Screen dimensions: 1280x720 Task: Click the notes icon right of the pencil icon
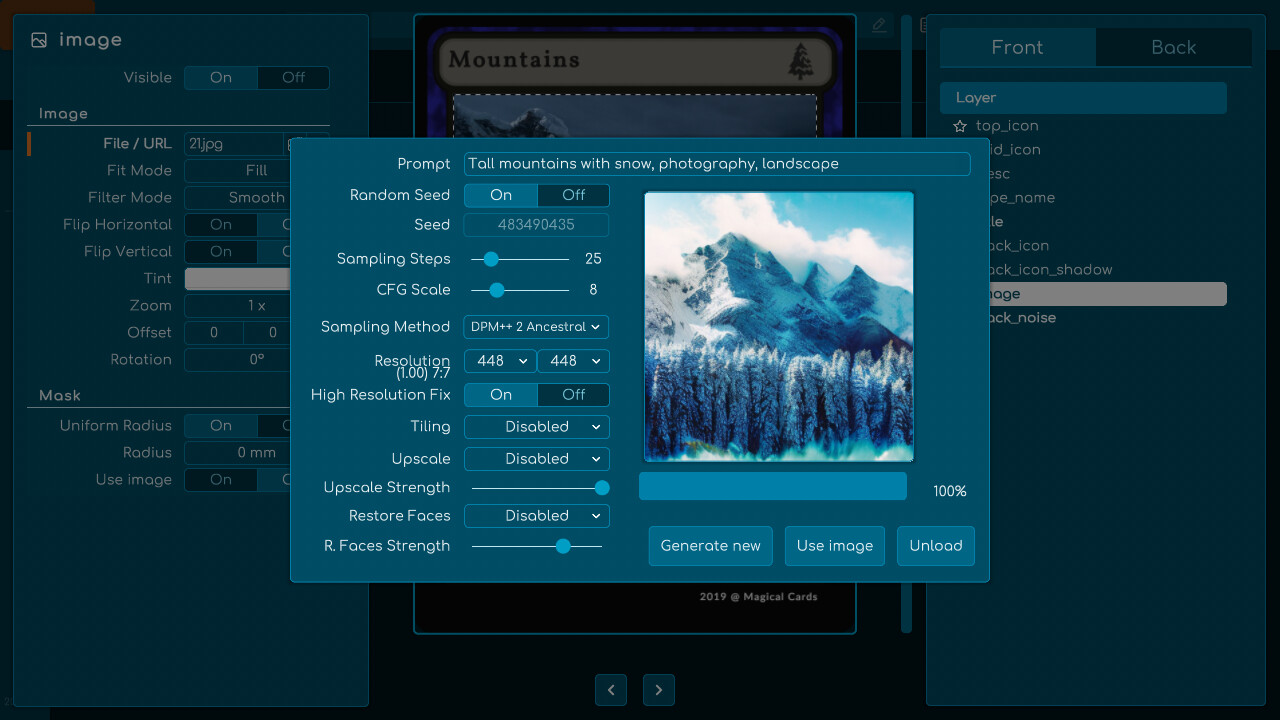(922, 25)
